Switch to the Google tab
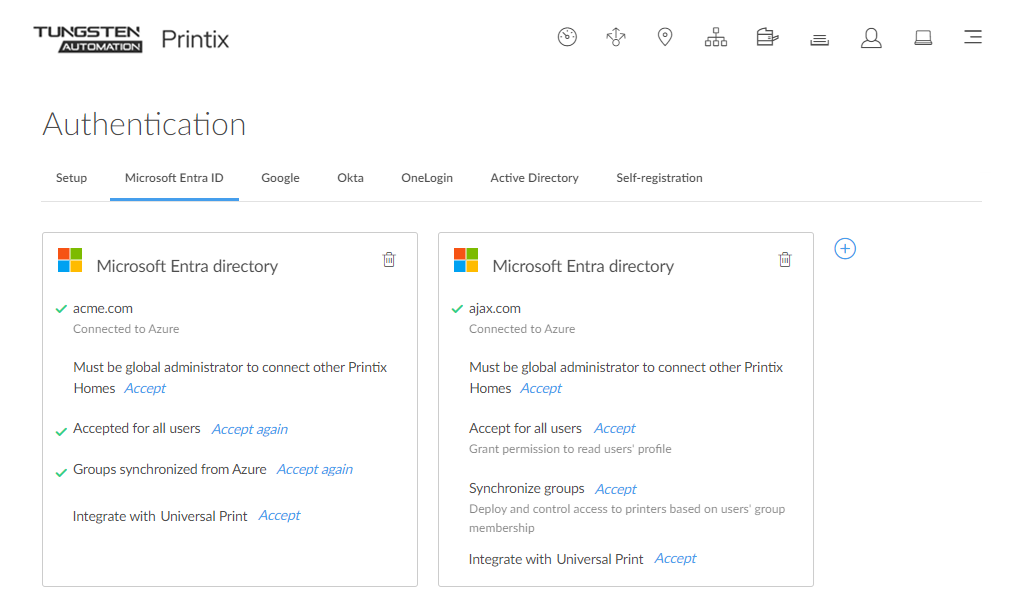Image resolution: width=1024 pixels, height=608 pixels. pos(280,178)
